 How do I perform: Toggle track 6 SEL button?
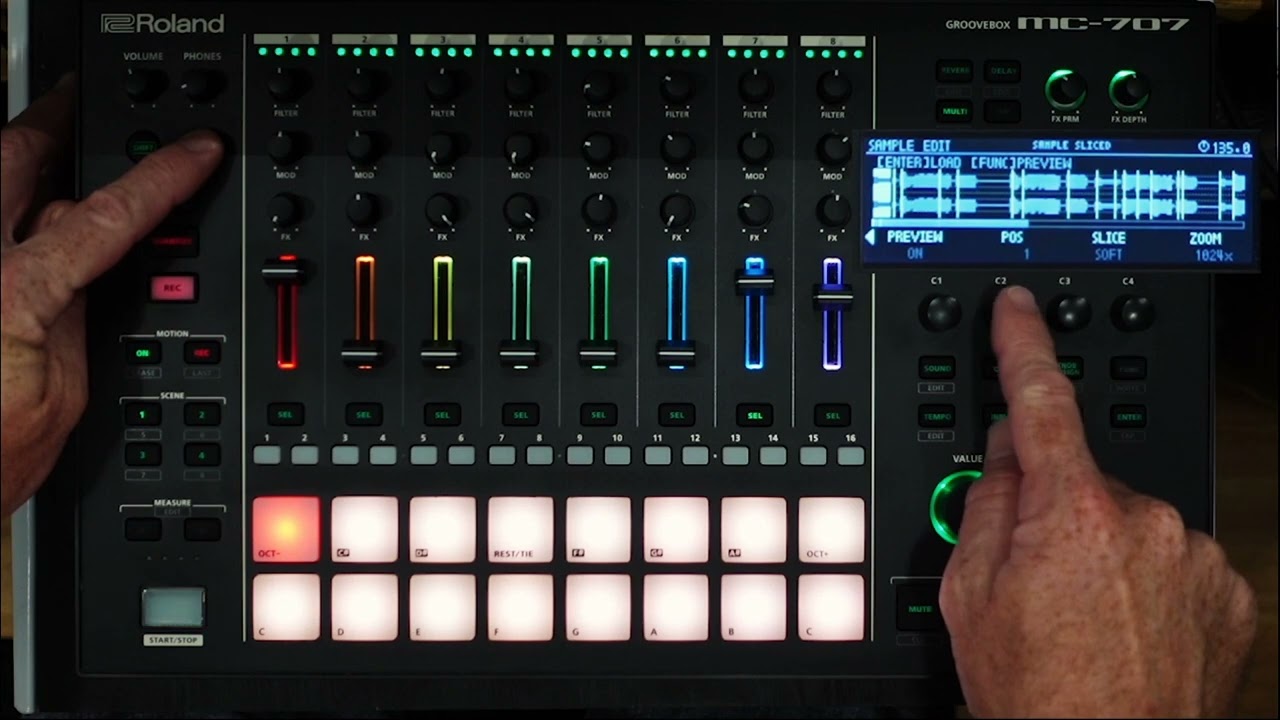click(x=677, y=414)
